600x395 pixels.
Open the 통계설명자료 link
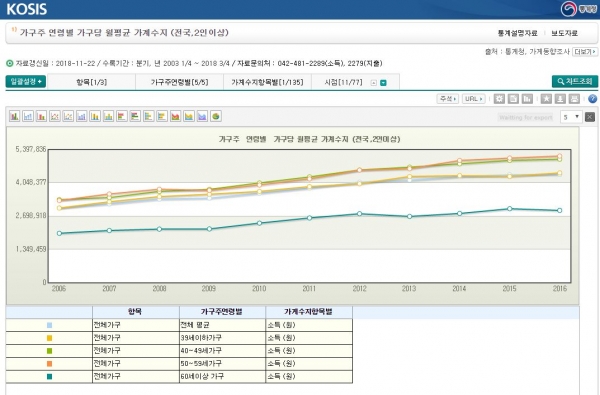517,33
